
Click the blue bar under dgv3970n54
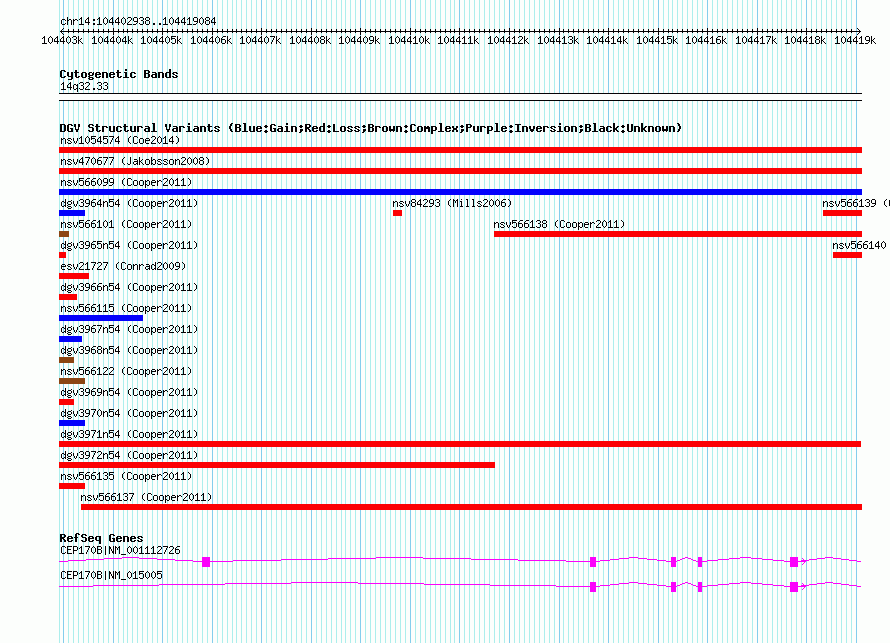(72, 423)
